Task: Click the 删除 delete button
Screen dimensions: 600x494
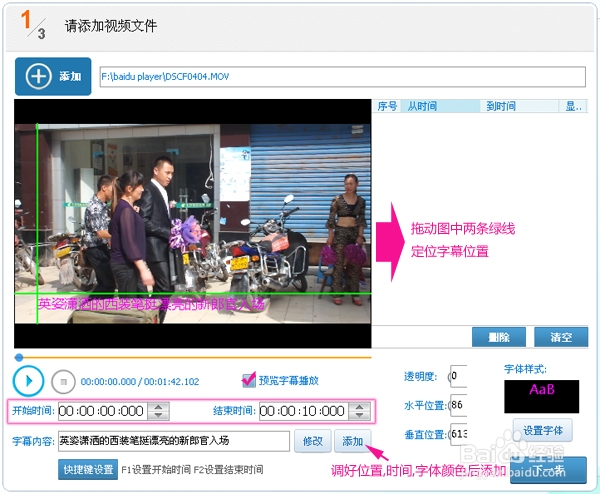Action: tap(499, 337)
